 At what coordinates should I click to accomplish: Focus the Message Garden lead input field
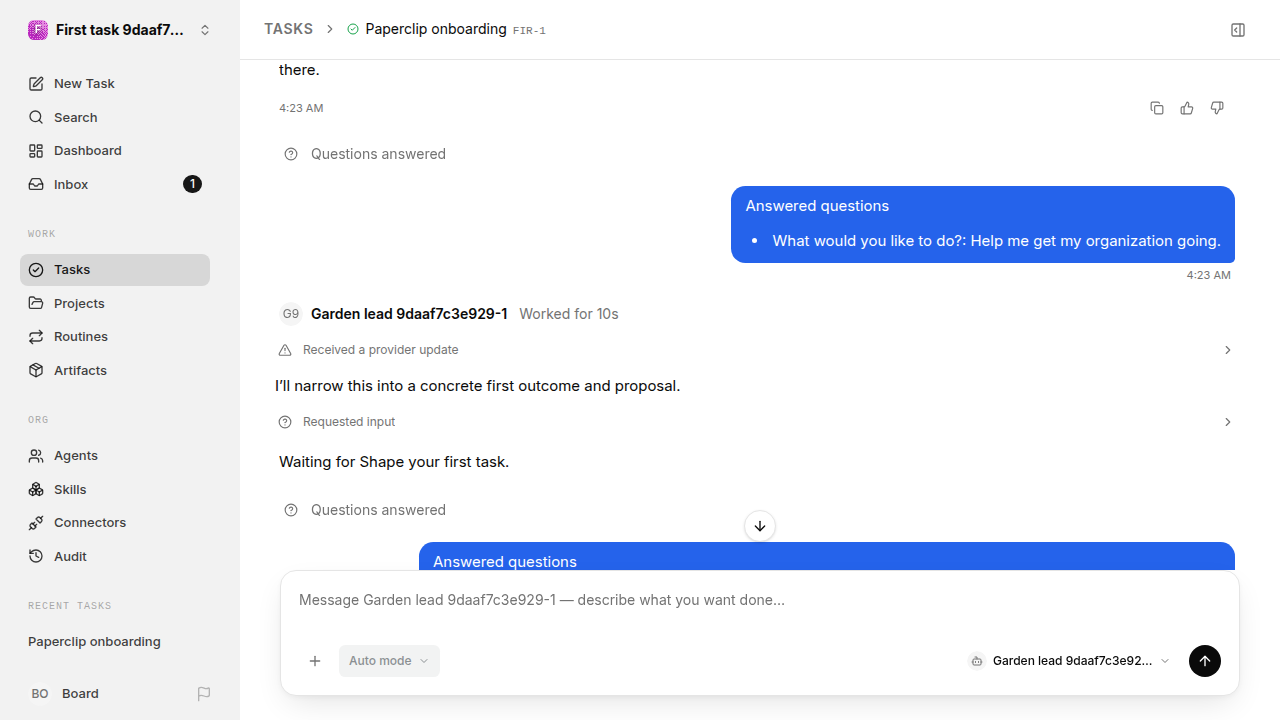click(x=760, y=600)
